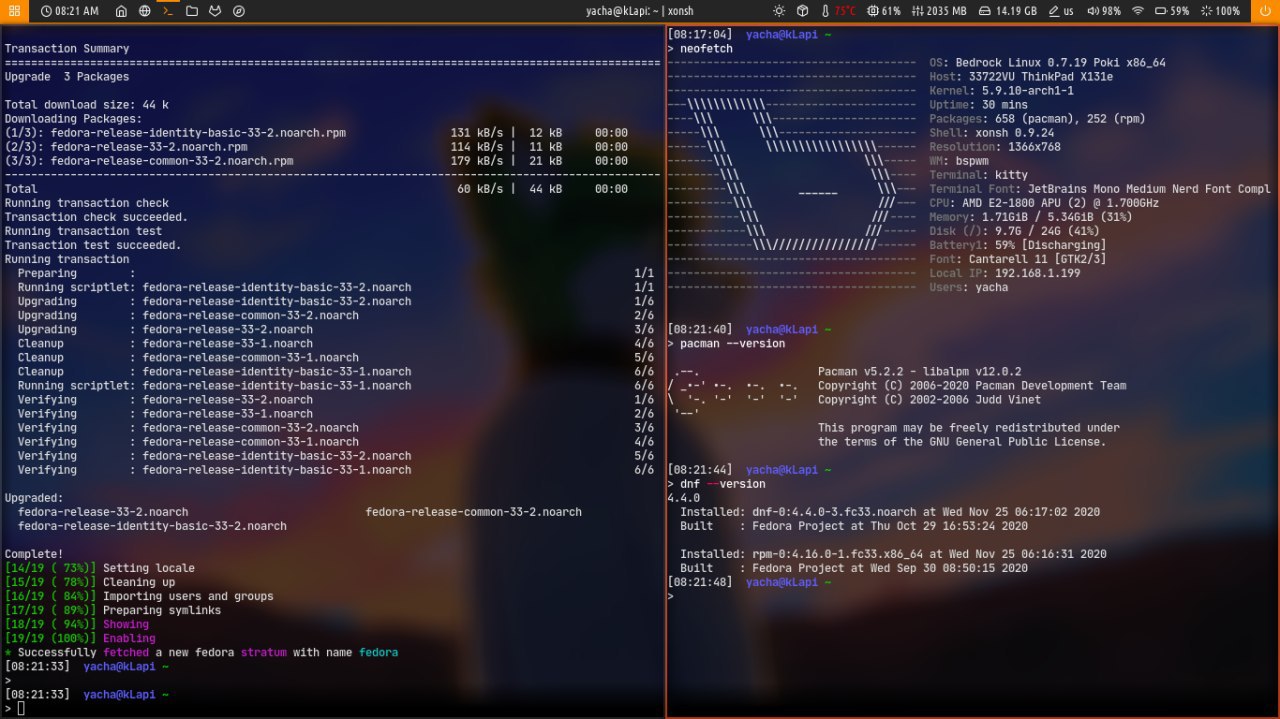This screenshot has width=1280, height=719.
Task: Click the left terminal's active prompt cursor
Action: 21,708
